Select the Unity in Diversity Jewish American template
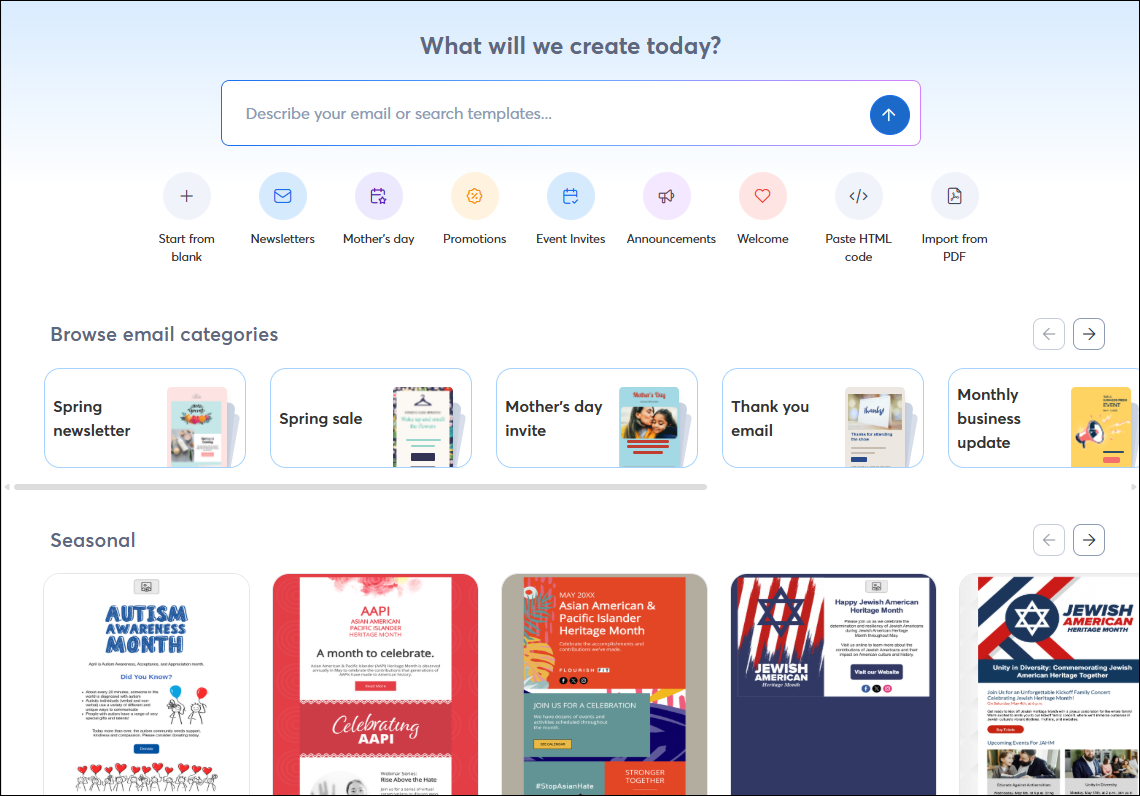1140x796 pixels. 1050,685
